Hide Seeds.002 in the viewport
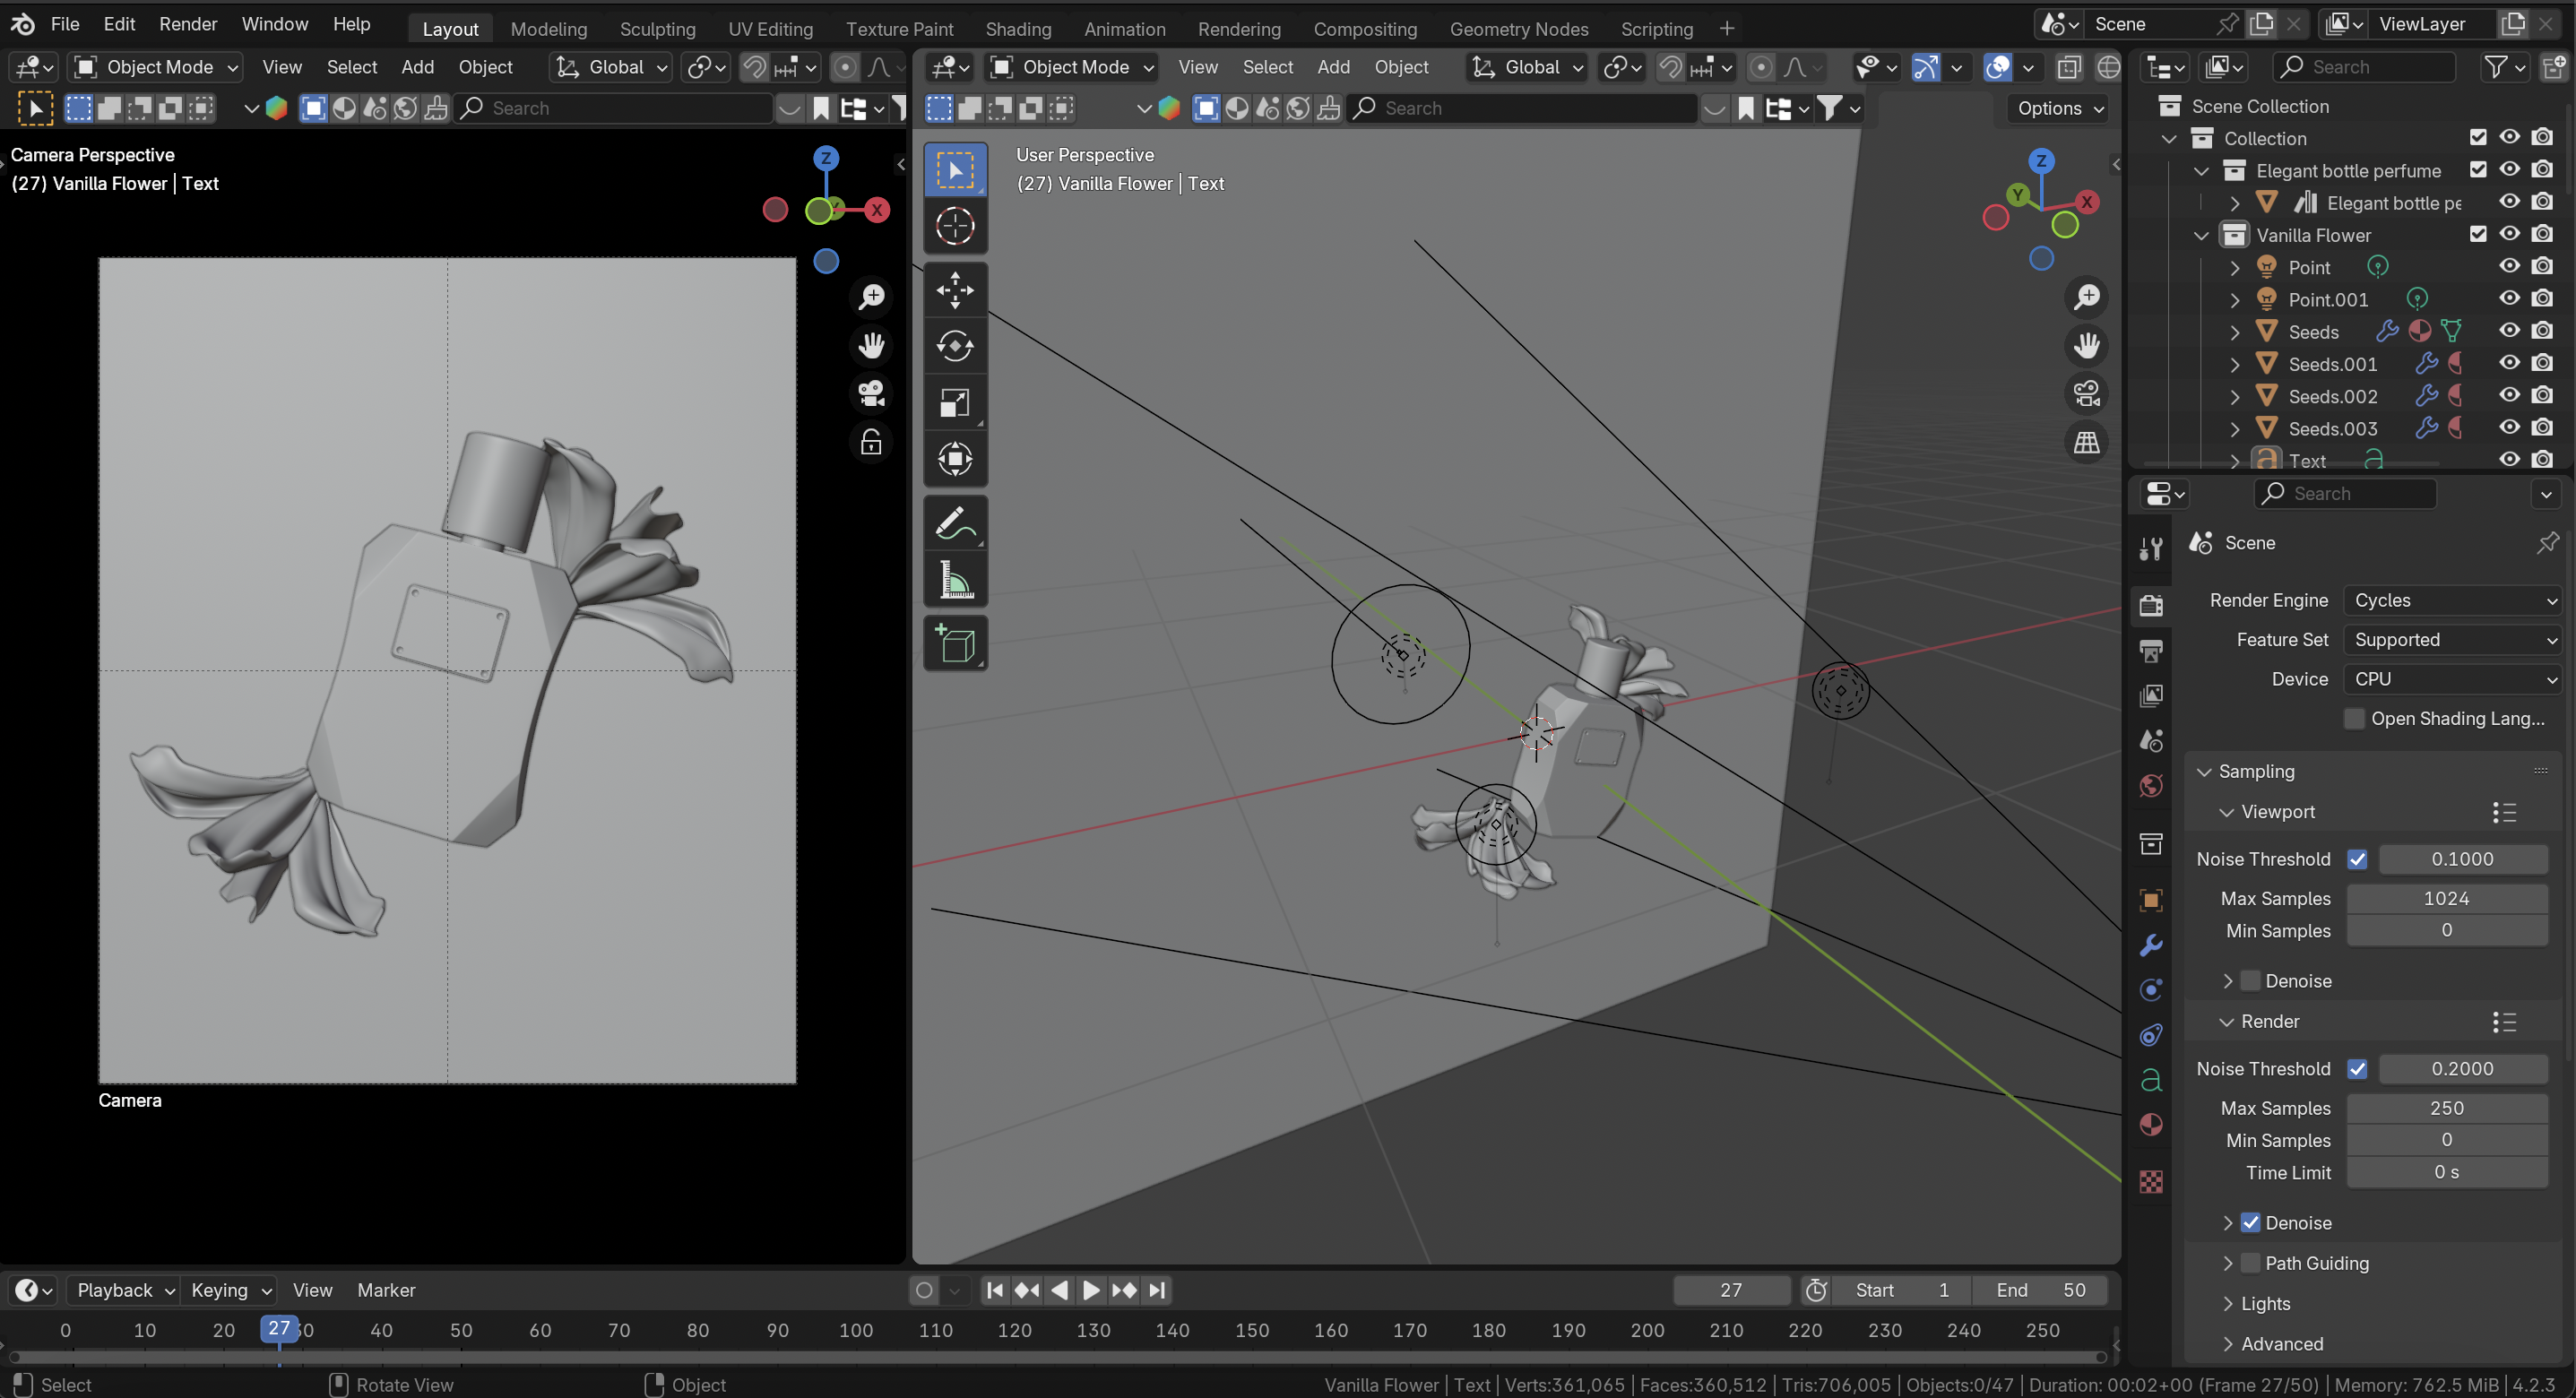This screenshot has height=1398, width=2576. [2509, 395]
